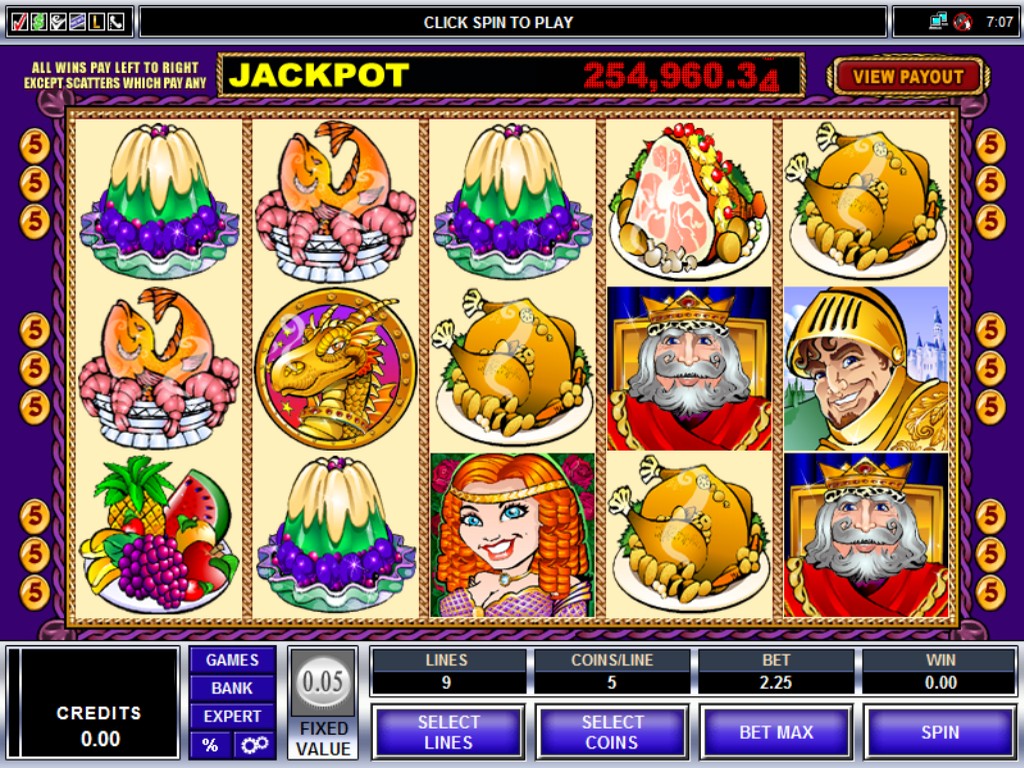Click the white telephone icon
Viewport: 1024px width, 768px height.
[x=116, y=22]
